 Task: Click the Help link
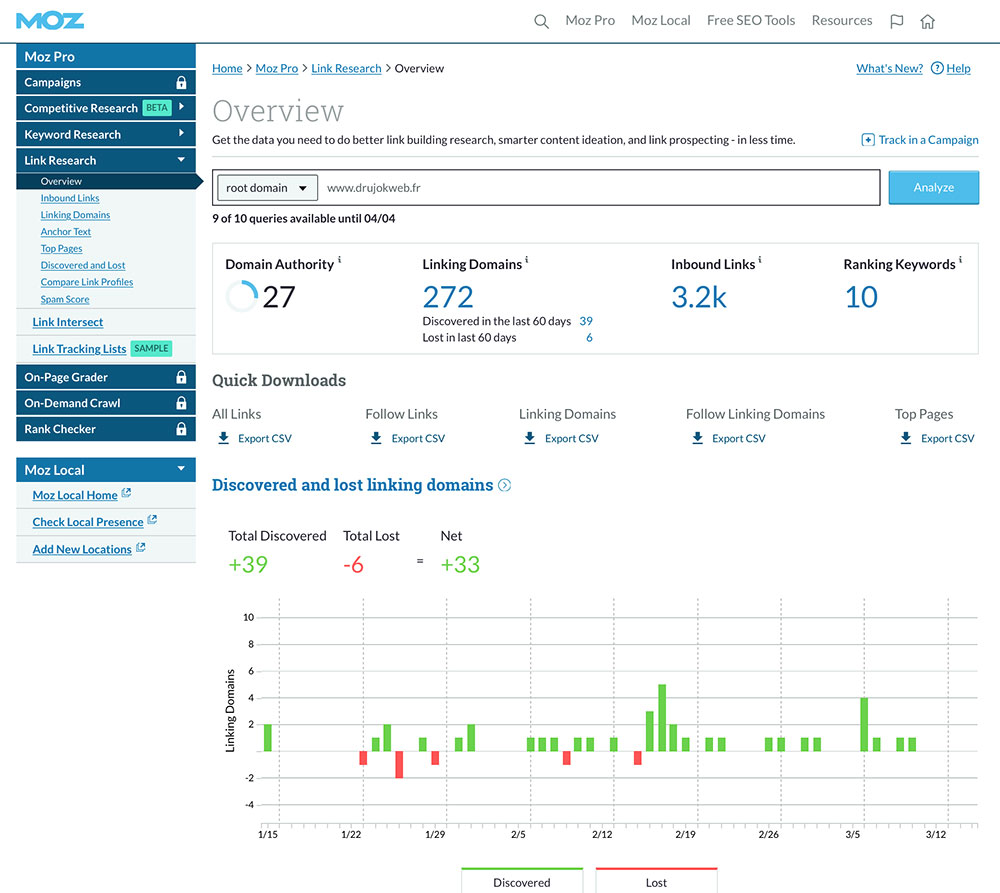(x=959, y=68)
